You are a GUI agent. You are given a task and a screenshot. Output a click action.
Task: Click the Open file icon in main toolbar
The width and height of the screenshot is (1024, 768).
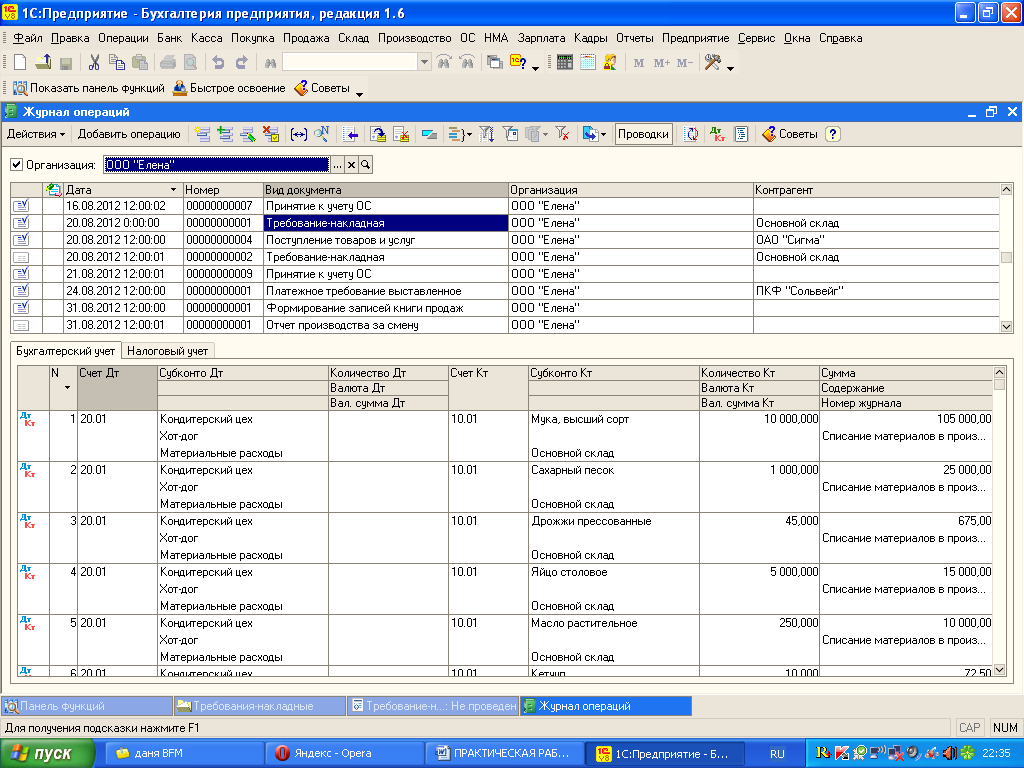[43, 63]
